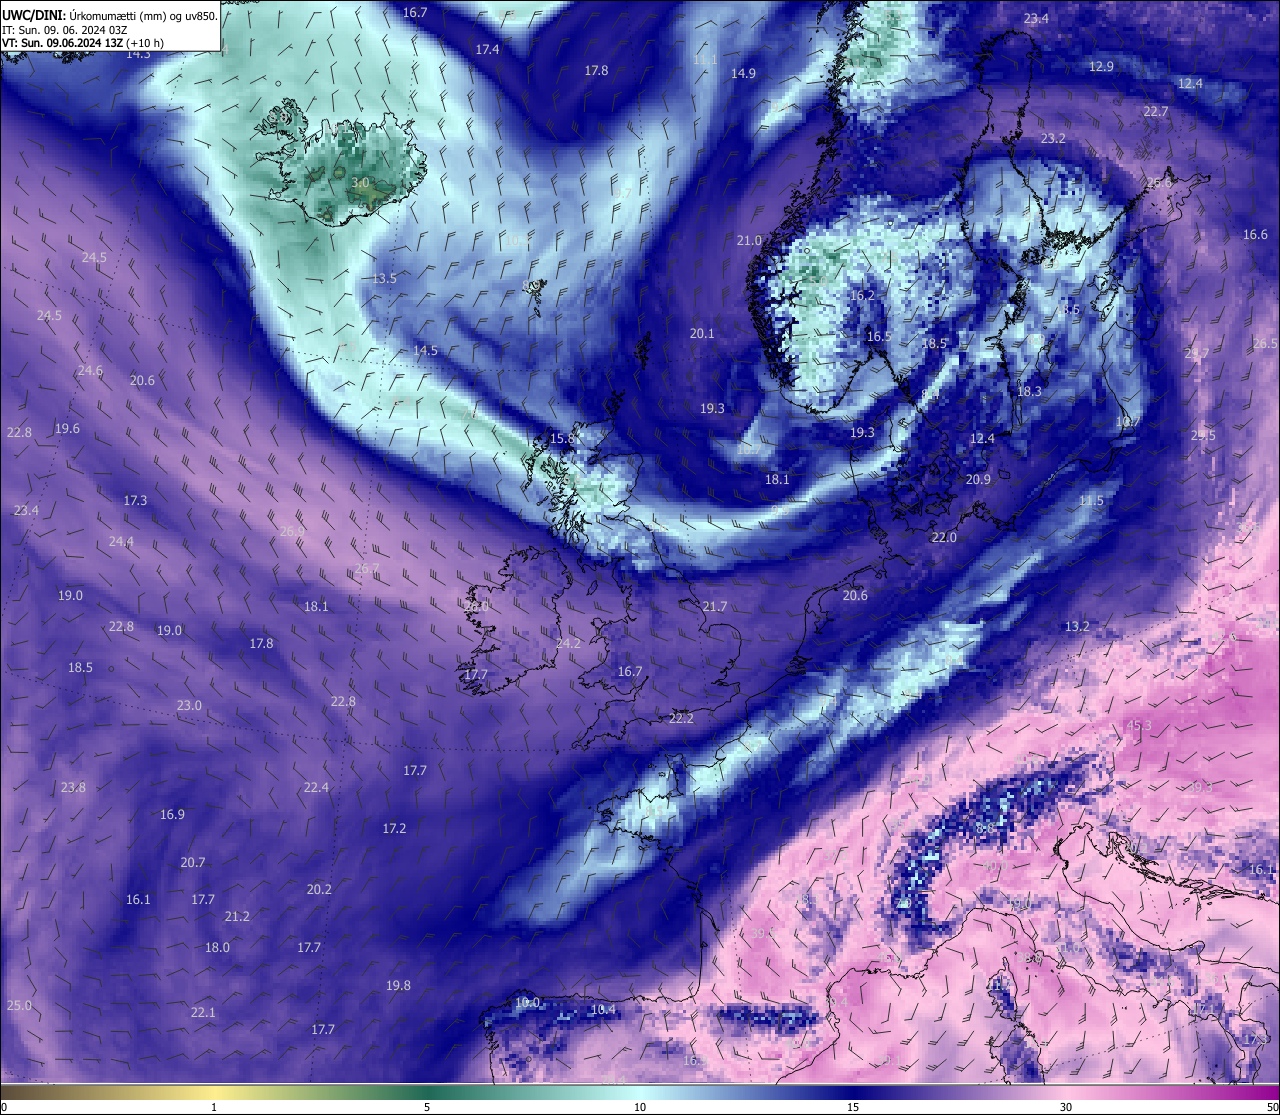
Task: Click the 22.0 value label
Action: (944, 537)
